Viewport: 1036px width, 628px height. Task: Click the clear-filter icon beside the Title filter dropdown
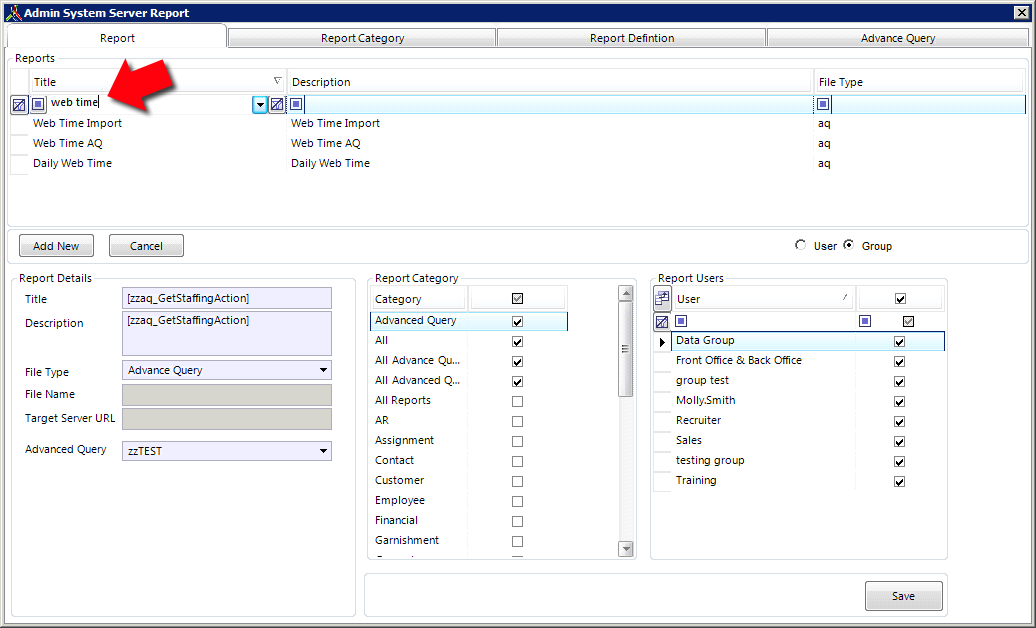pos(277,104)
